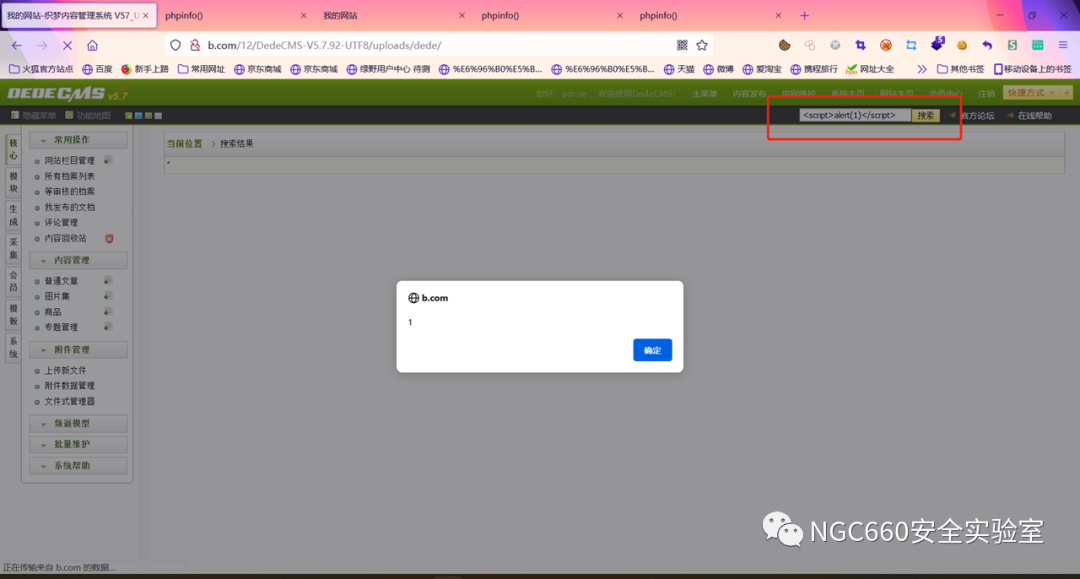Screen dimensions: 1080x579
Task: Collapse the 常用操作 section
Action: [x=78, y=140]
